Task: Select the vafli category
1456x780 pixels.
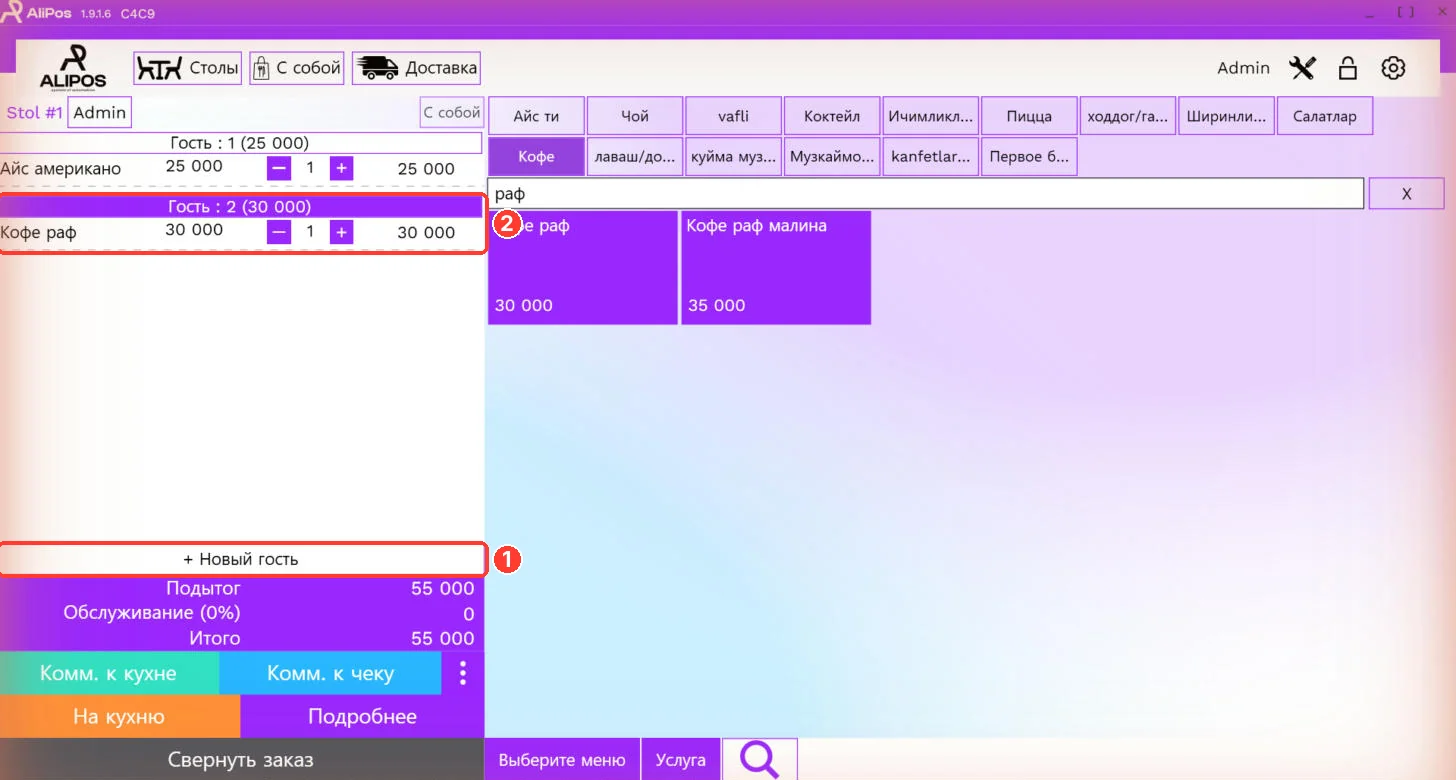Action: (733, 116)
